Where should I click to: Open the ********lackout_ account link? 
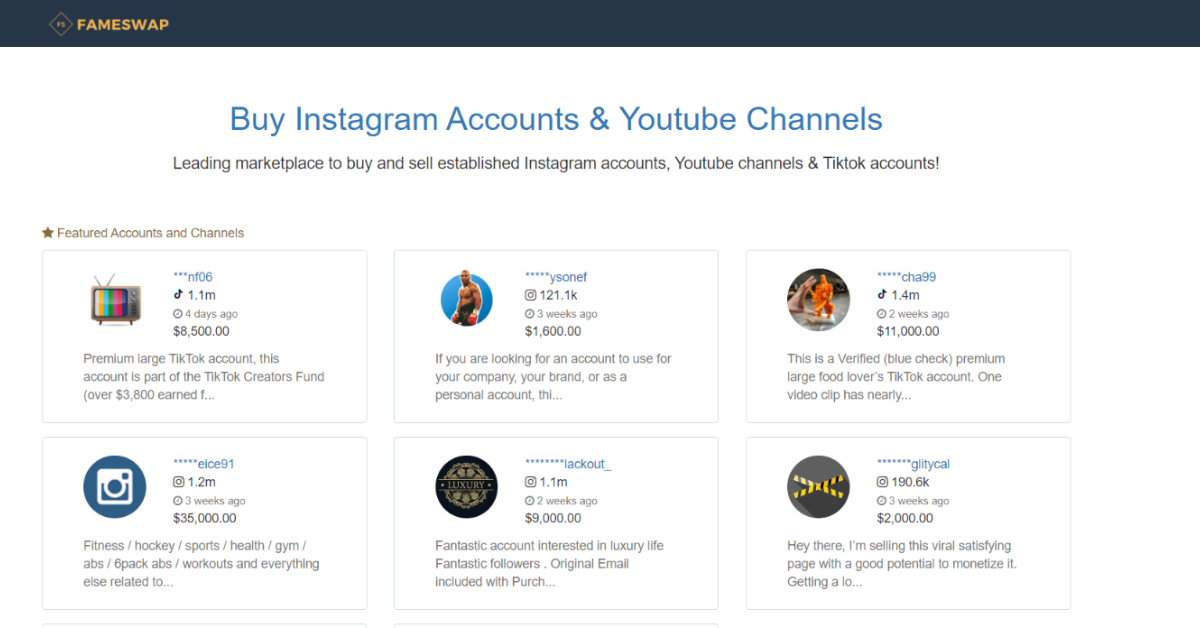pyautogui.click(x=568, y=464)
